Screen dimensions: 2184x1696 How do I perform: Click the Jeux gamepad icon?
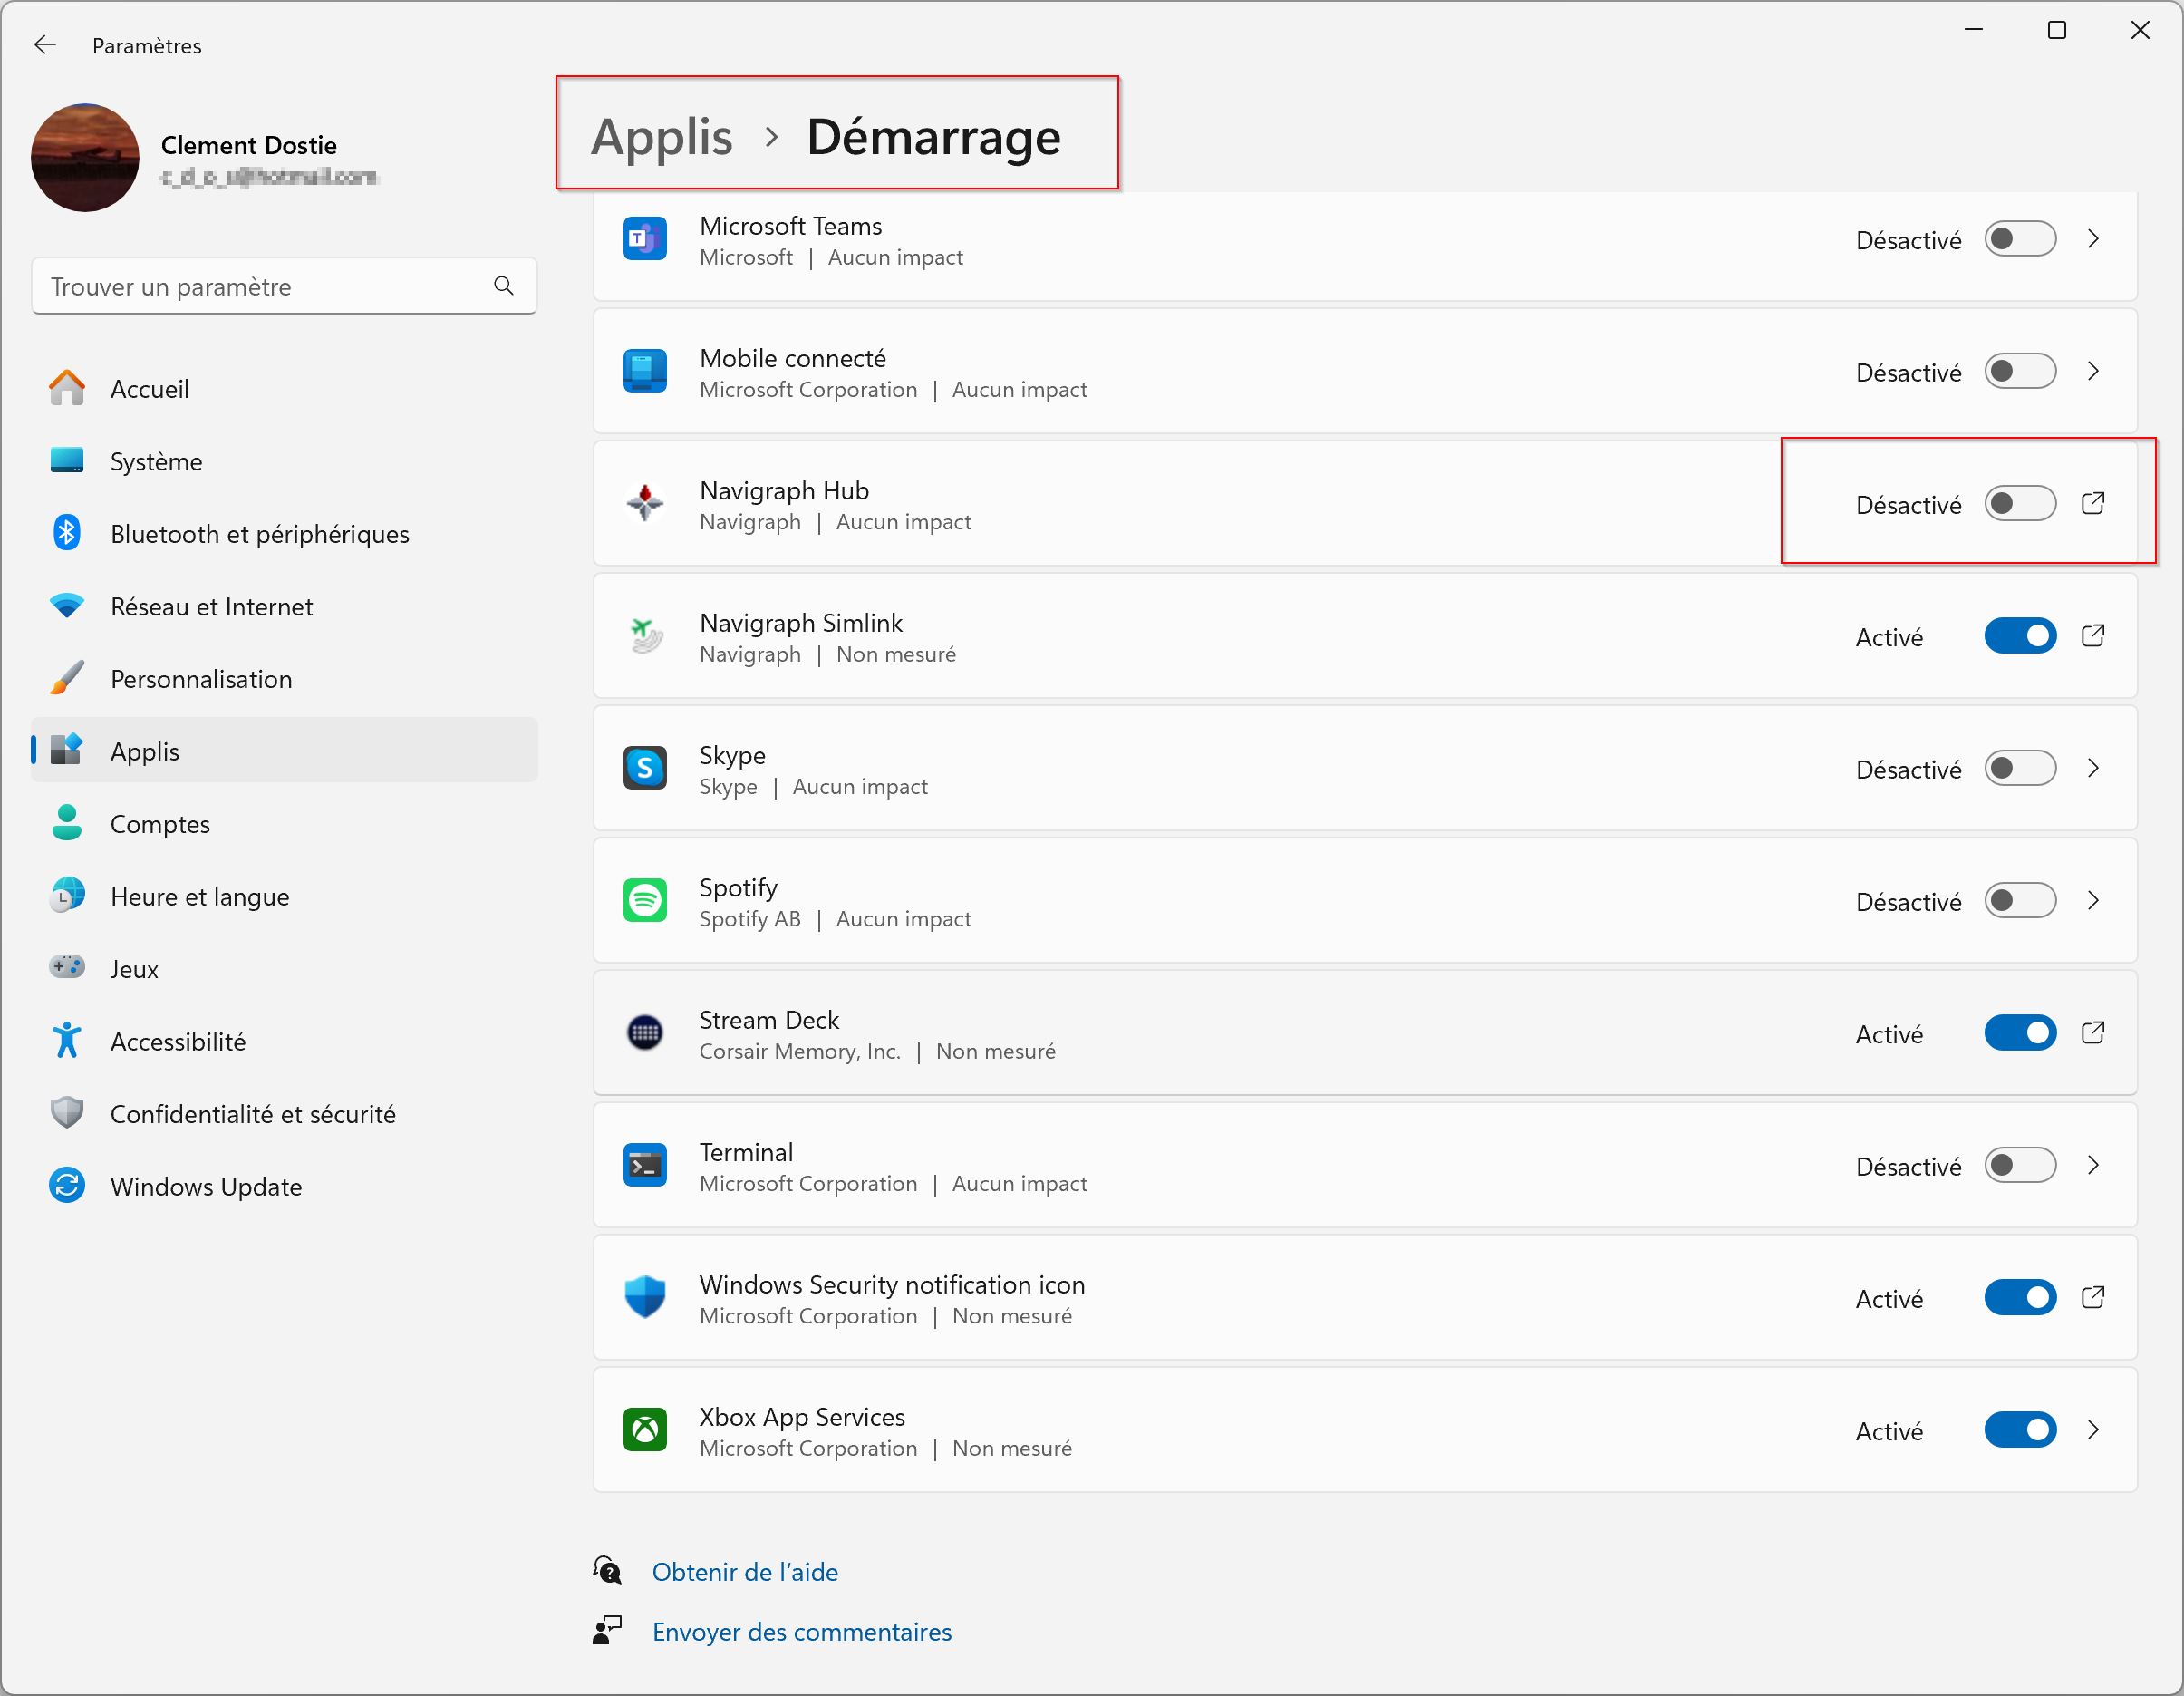(x=67, y=966)
